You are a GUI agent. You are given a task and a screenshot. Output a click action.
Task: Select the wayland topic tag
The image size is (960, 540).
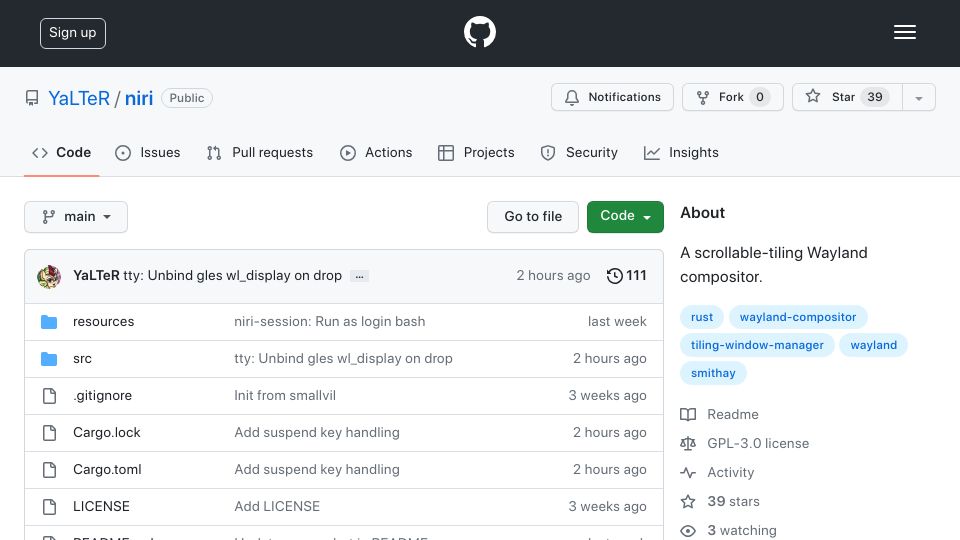[873, 345]
